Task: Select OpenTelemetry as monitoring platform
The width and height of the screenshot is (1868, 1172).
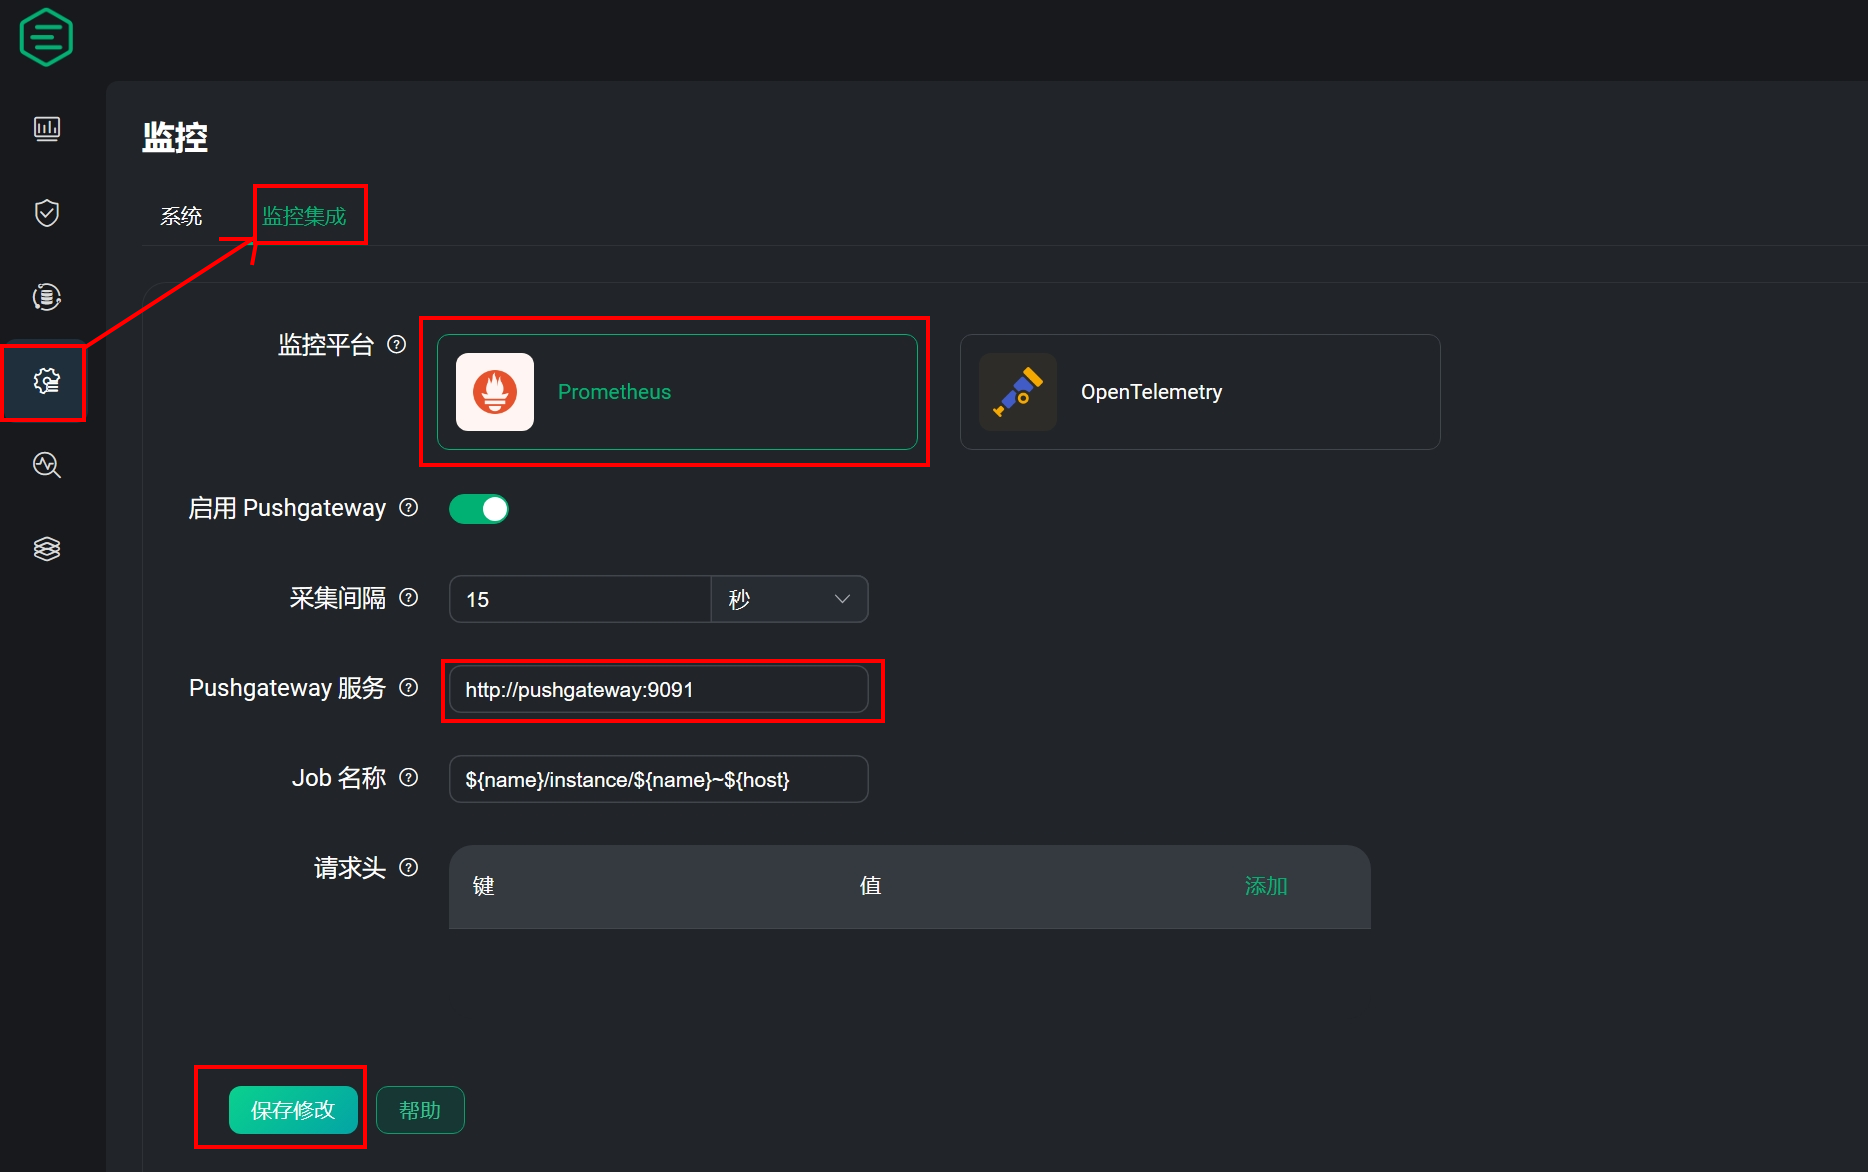Action: point(1199,392)
